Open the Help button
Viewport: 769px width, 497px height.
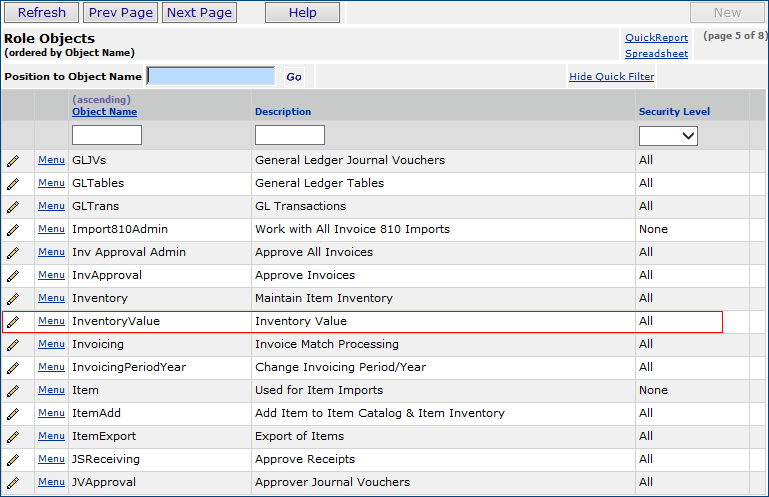302,13
